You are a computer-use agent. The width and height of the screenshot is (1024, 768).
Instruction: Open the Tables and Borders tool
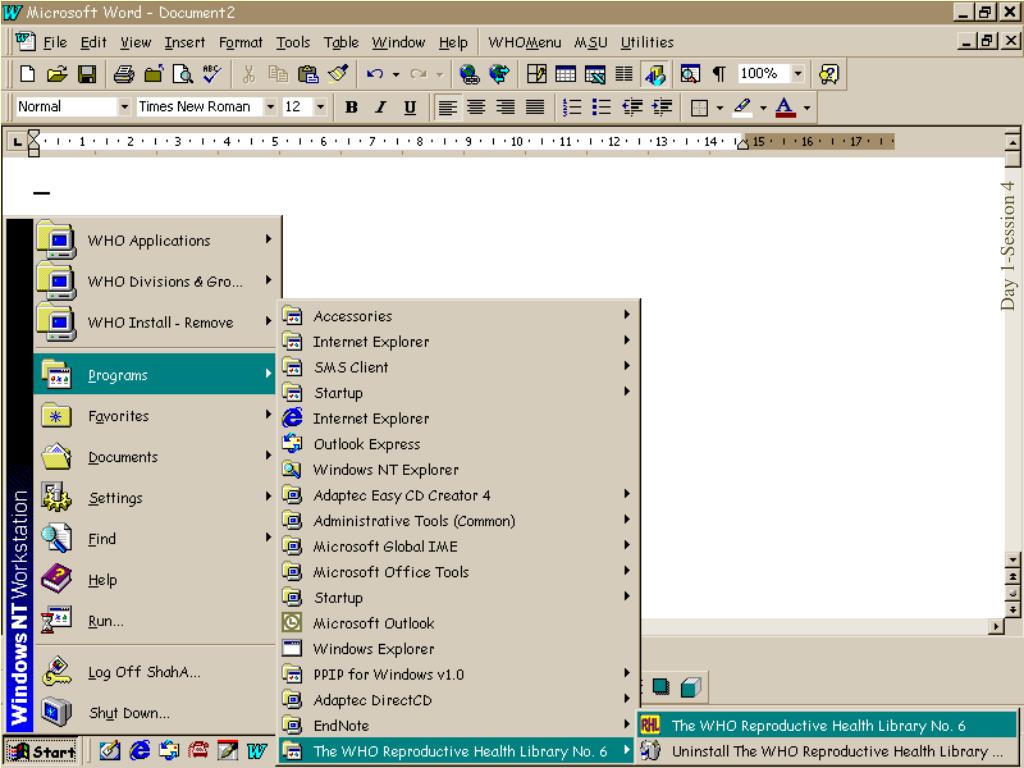click(536, 74)
